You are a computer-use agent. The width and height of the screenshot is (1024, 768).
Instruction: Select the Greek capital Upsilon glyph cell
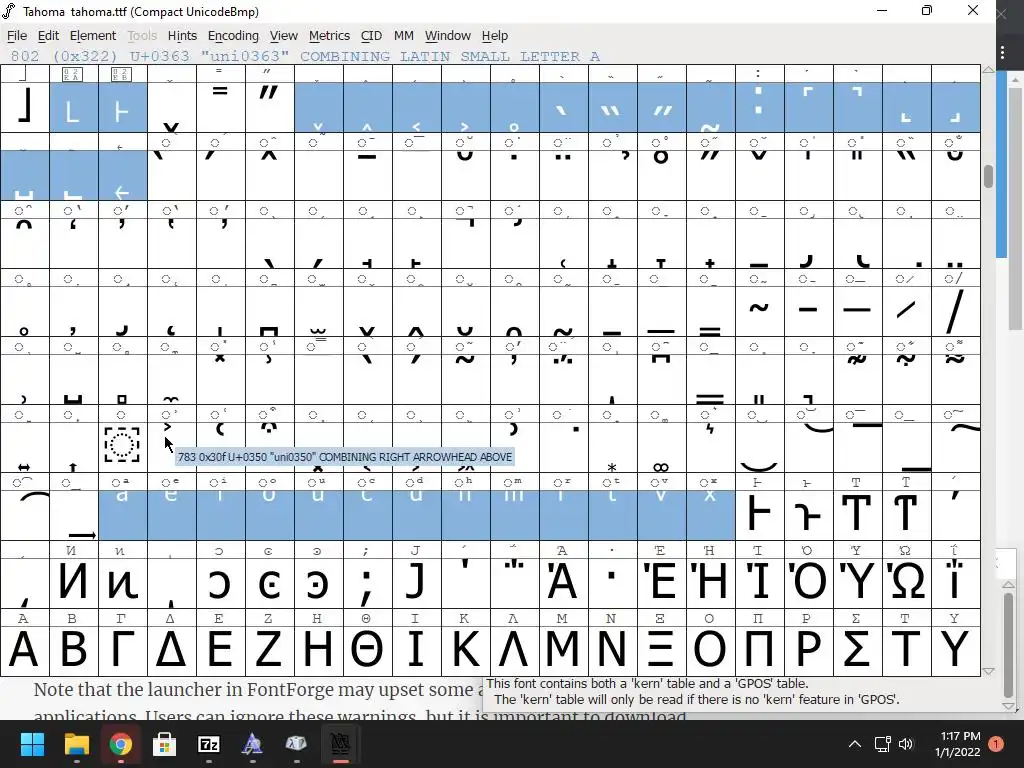955,649
